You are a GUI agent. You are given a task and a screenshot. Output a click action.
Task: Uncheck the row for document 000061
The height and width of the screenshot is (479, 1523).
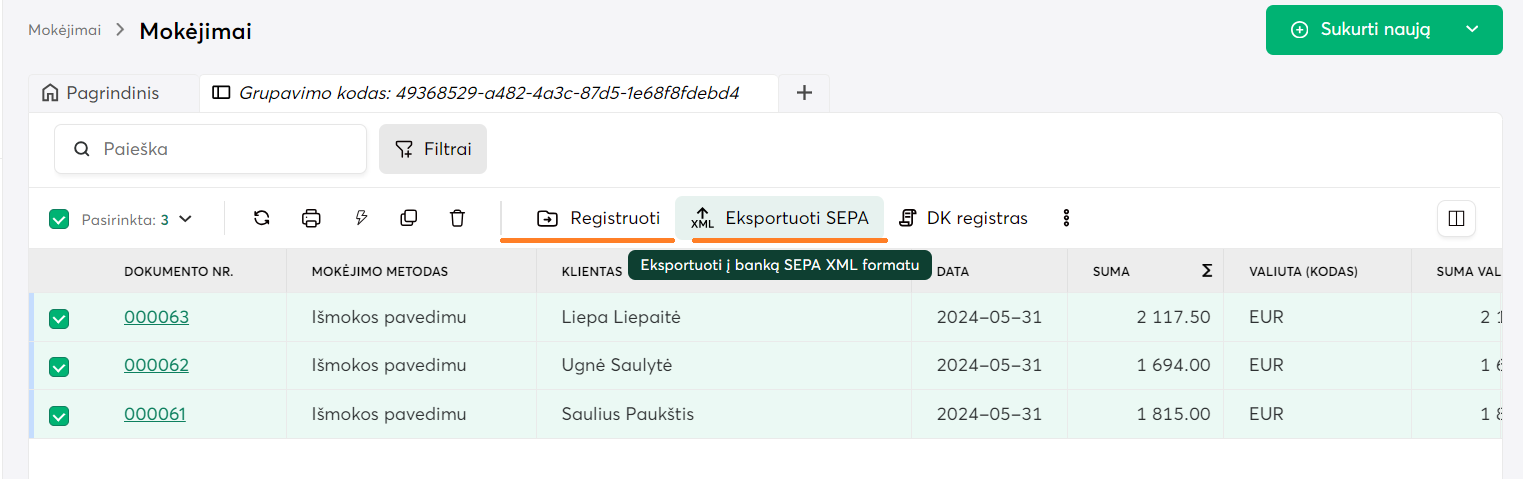point(59,415)
